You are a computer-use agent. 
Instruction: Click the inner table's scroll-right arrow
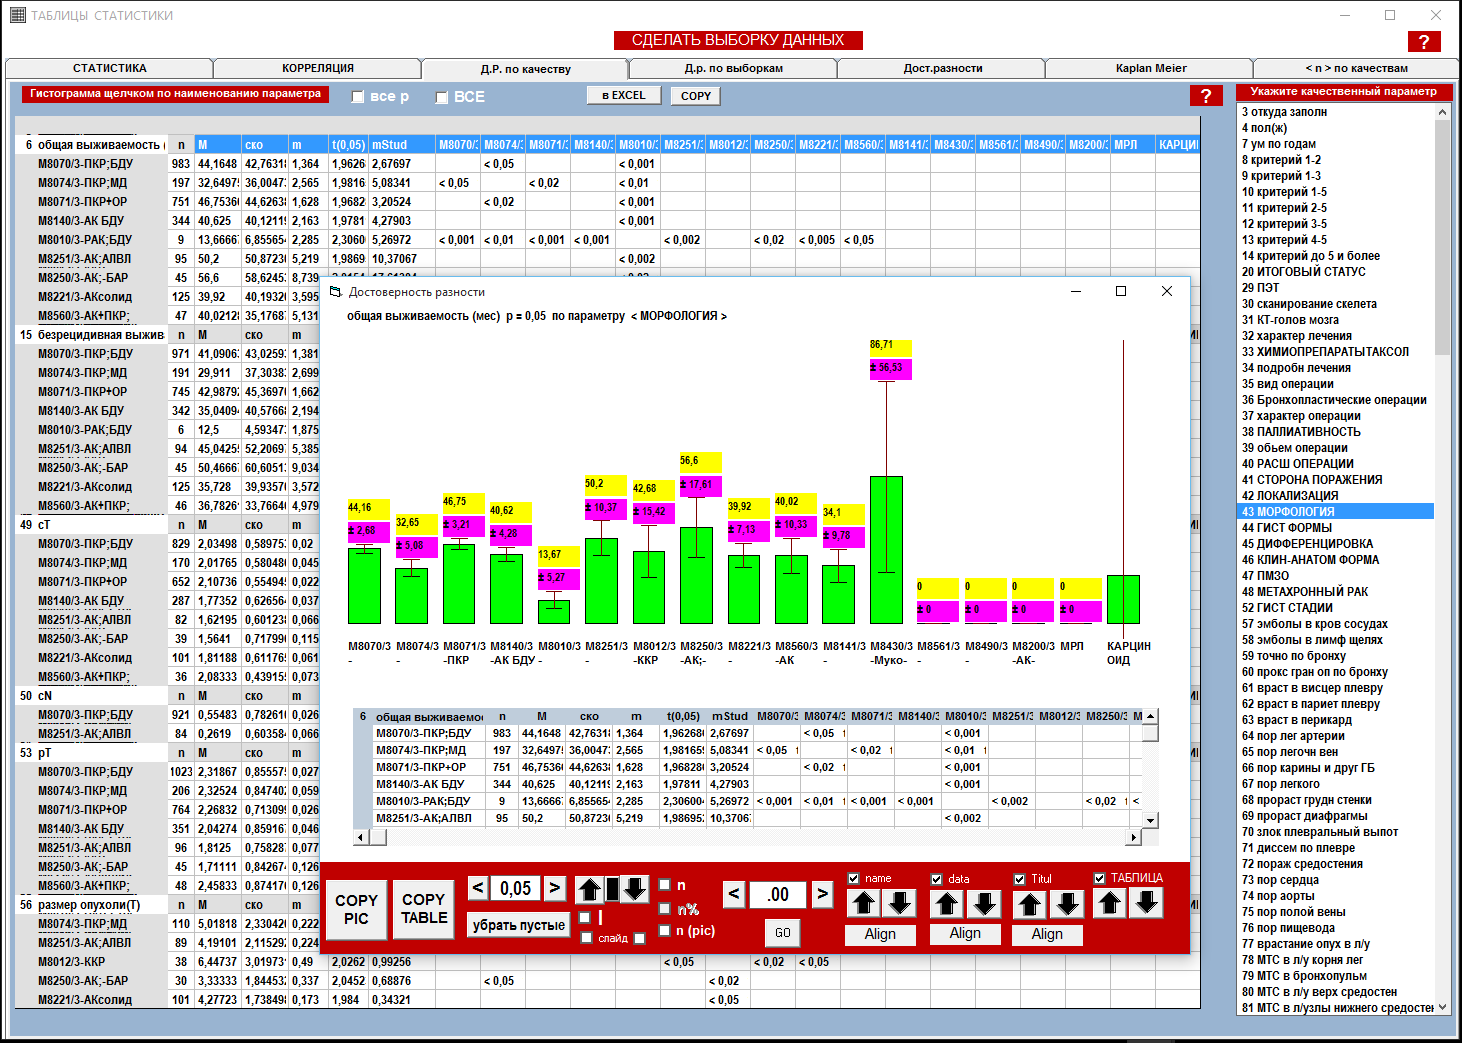(x=1133, y=838)
